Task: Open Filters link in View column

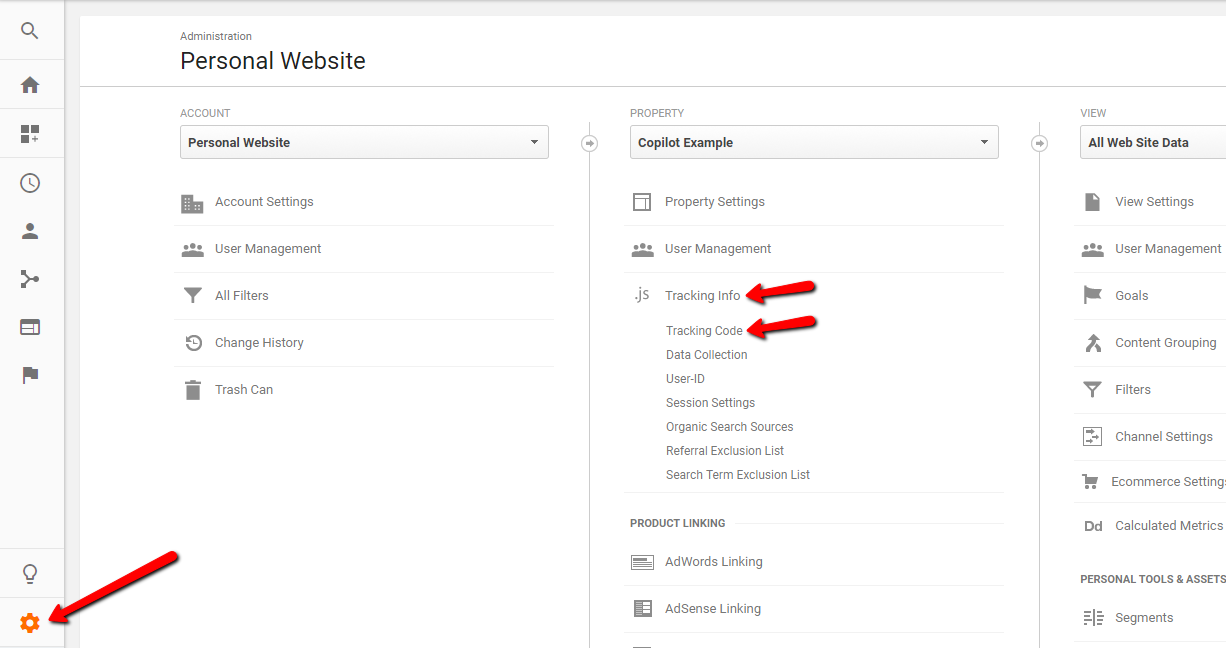Action: 1133,390
